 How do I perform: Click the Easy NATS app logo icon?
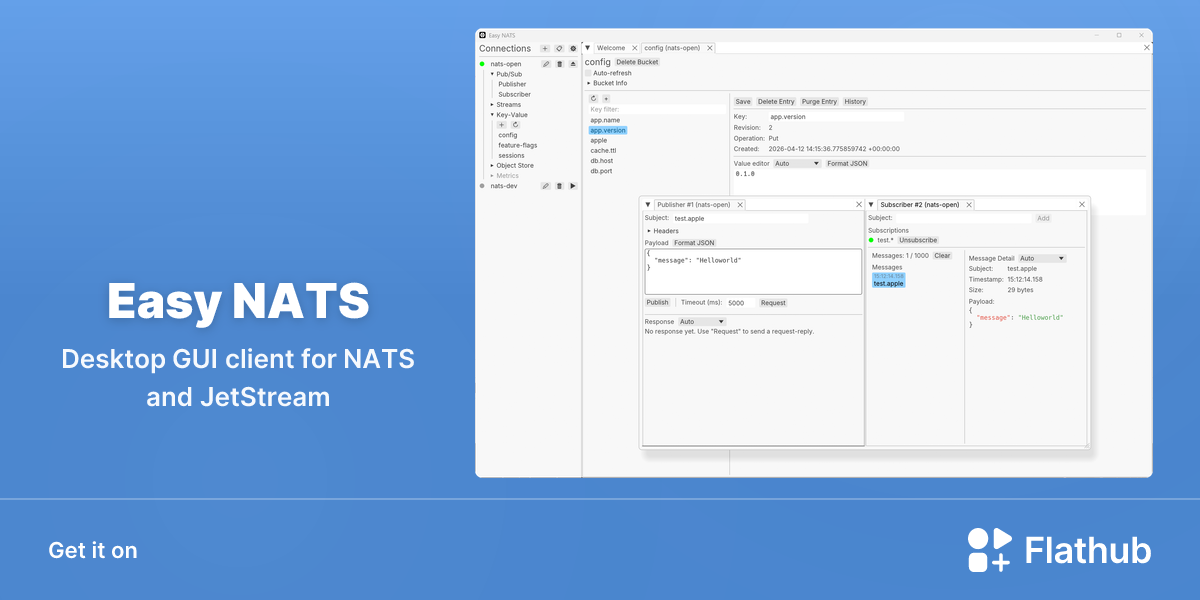point(482,35)
